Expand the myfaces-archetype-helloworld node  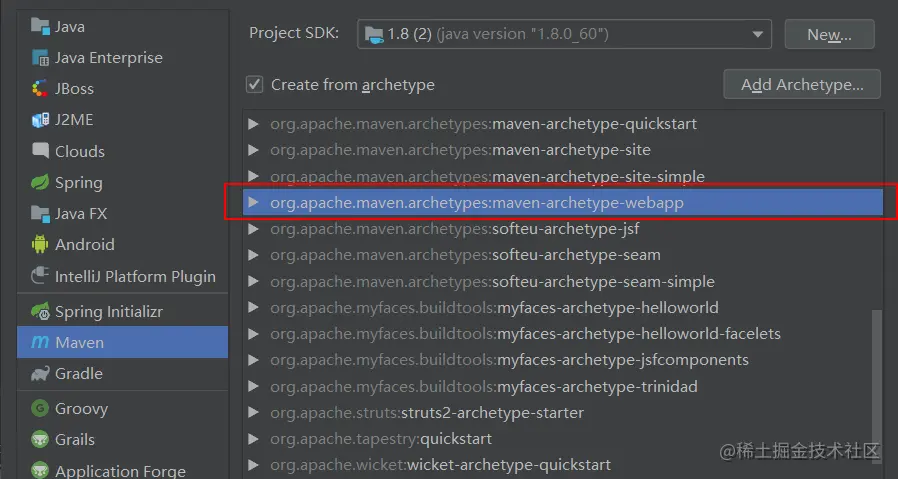(x=253, y=308)
